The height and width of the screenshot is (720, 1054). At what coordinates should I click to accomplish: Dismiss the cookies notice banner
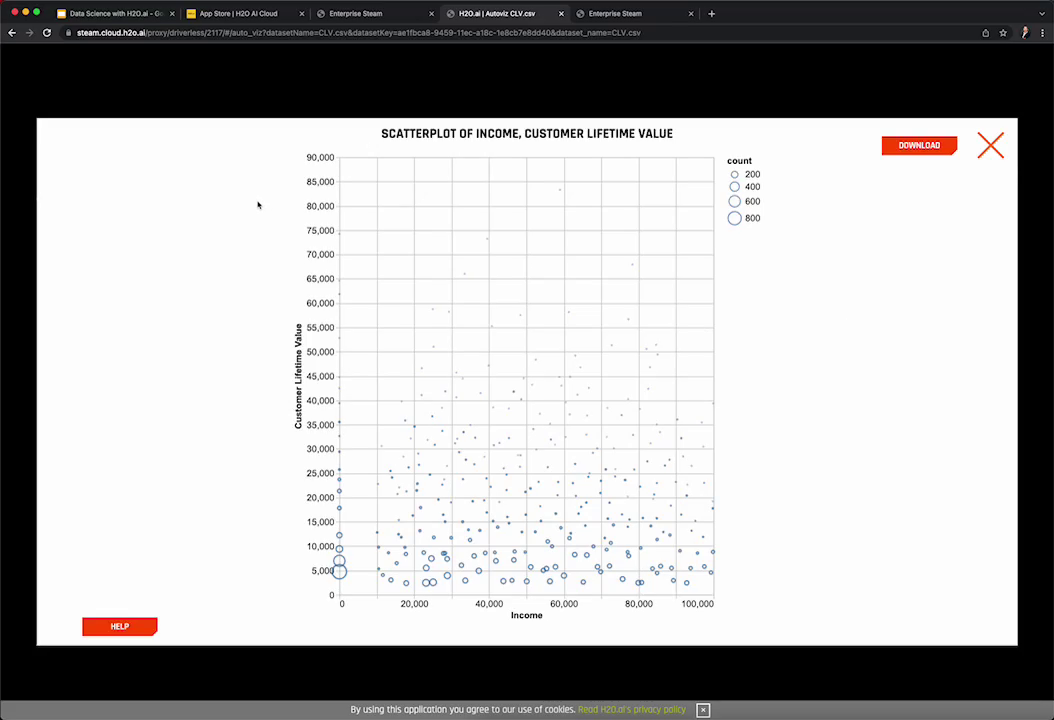(703, 709)
